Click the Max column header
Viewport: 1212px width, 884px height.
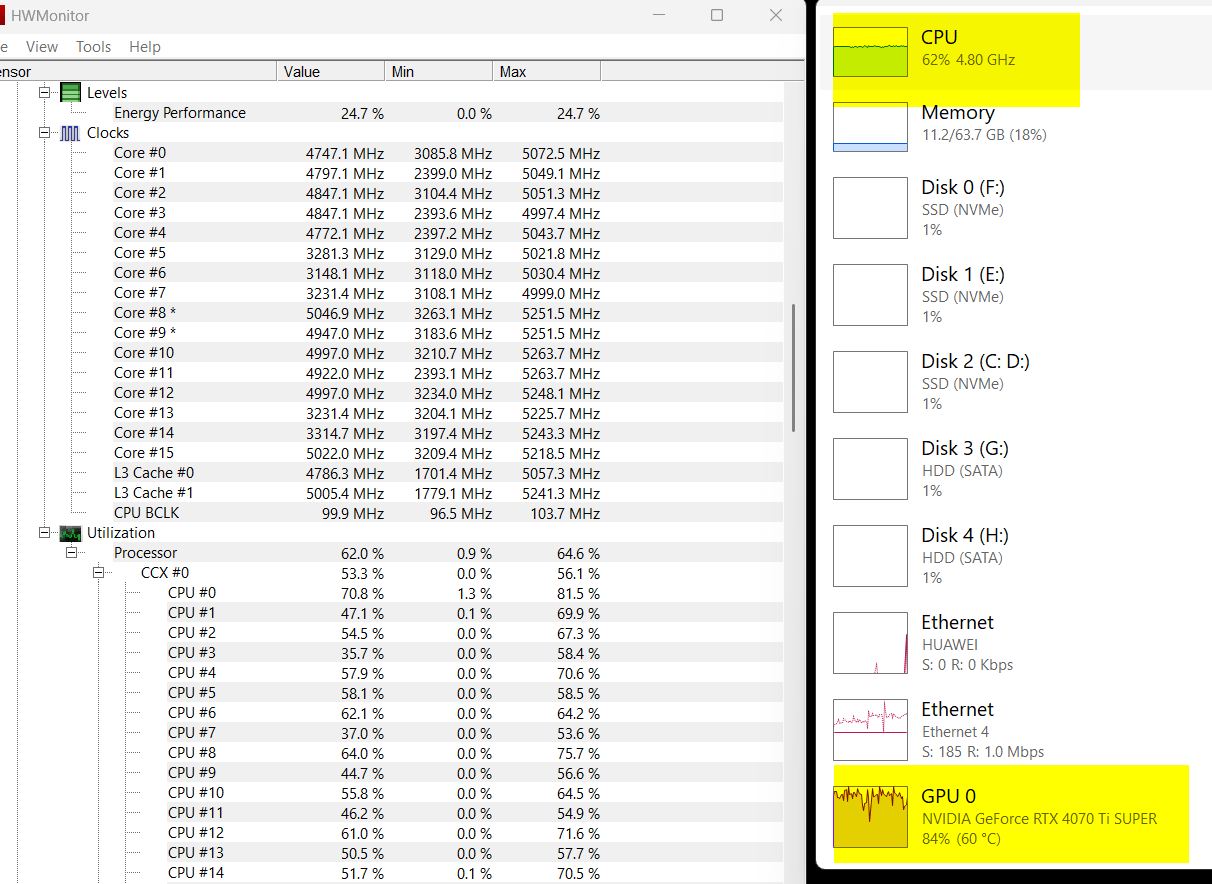(x=546, y=72)
